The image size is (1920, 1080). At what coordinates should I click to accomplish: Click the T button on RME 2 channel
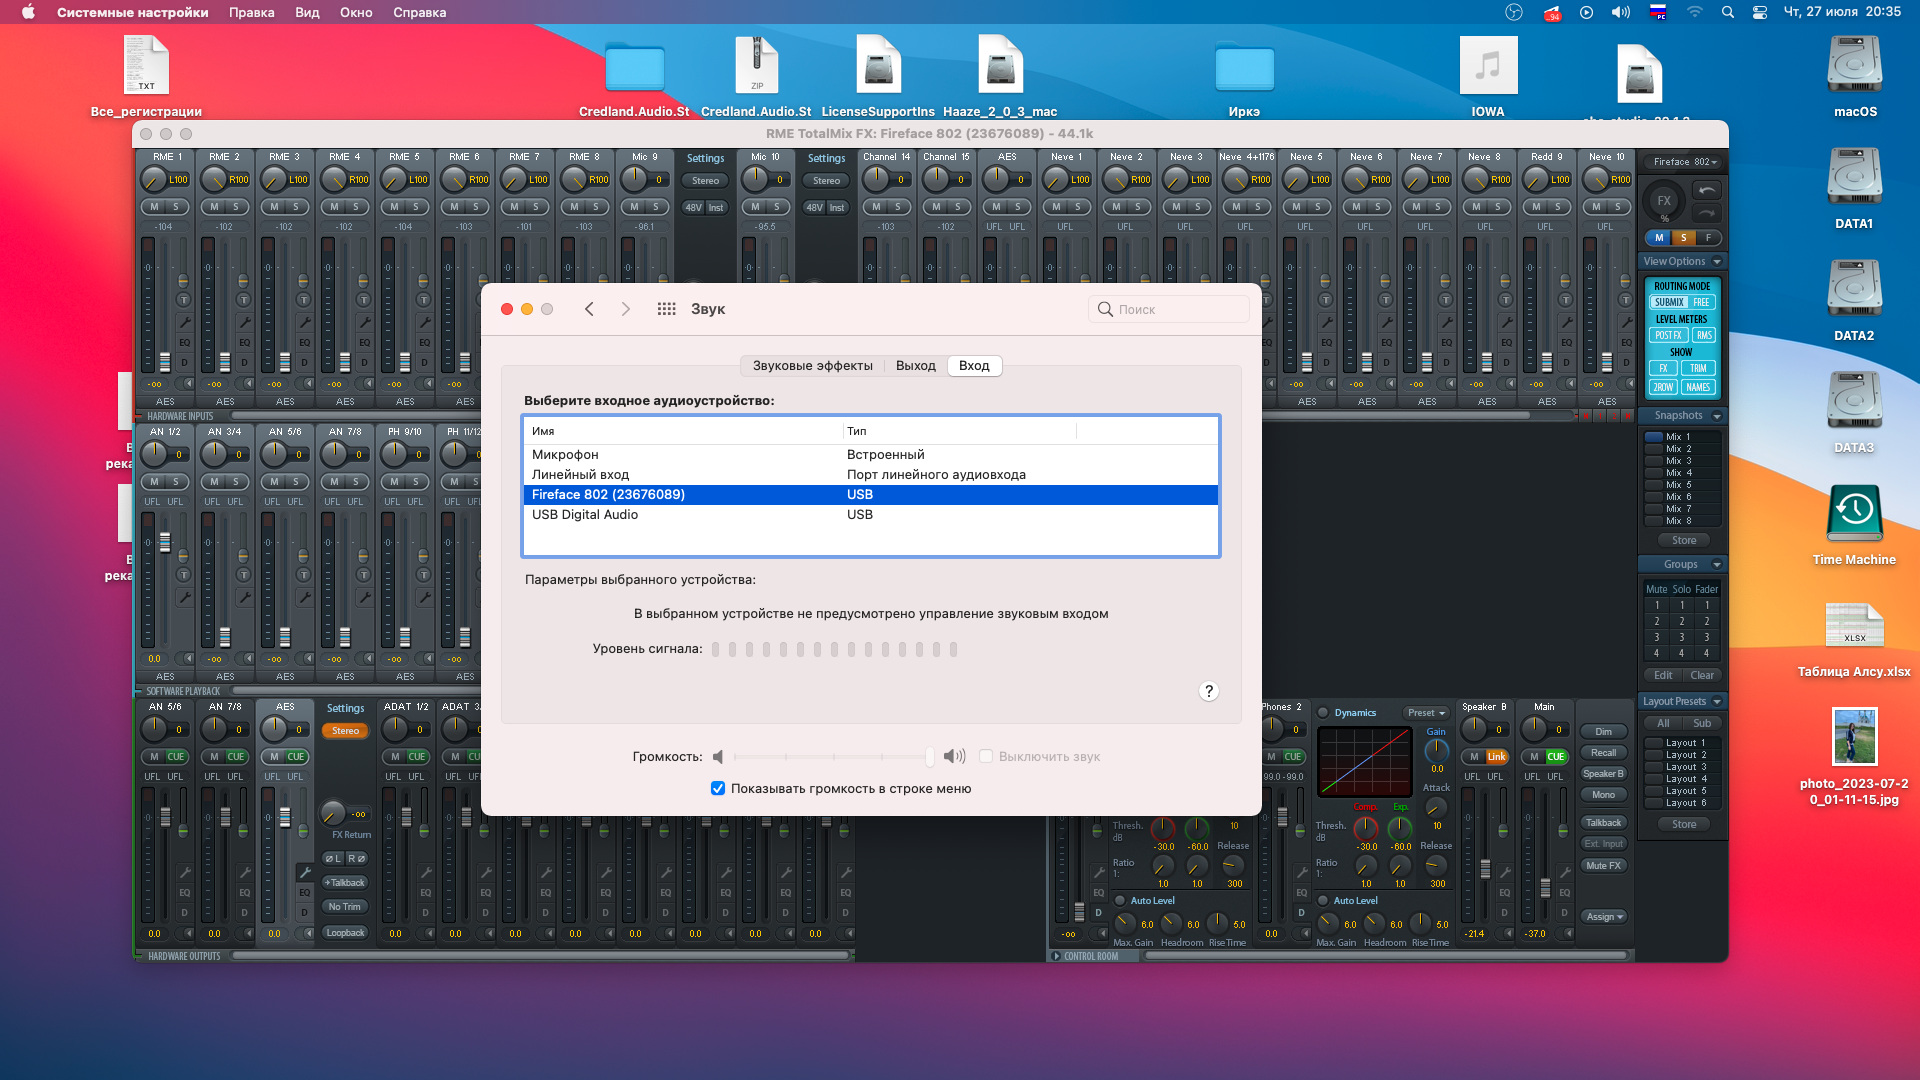tap(243, 300)
